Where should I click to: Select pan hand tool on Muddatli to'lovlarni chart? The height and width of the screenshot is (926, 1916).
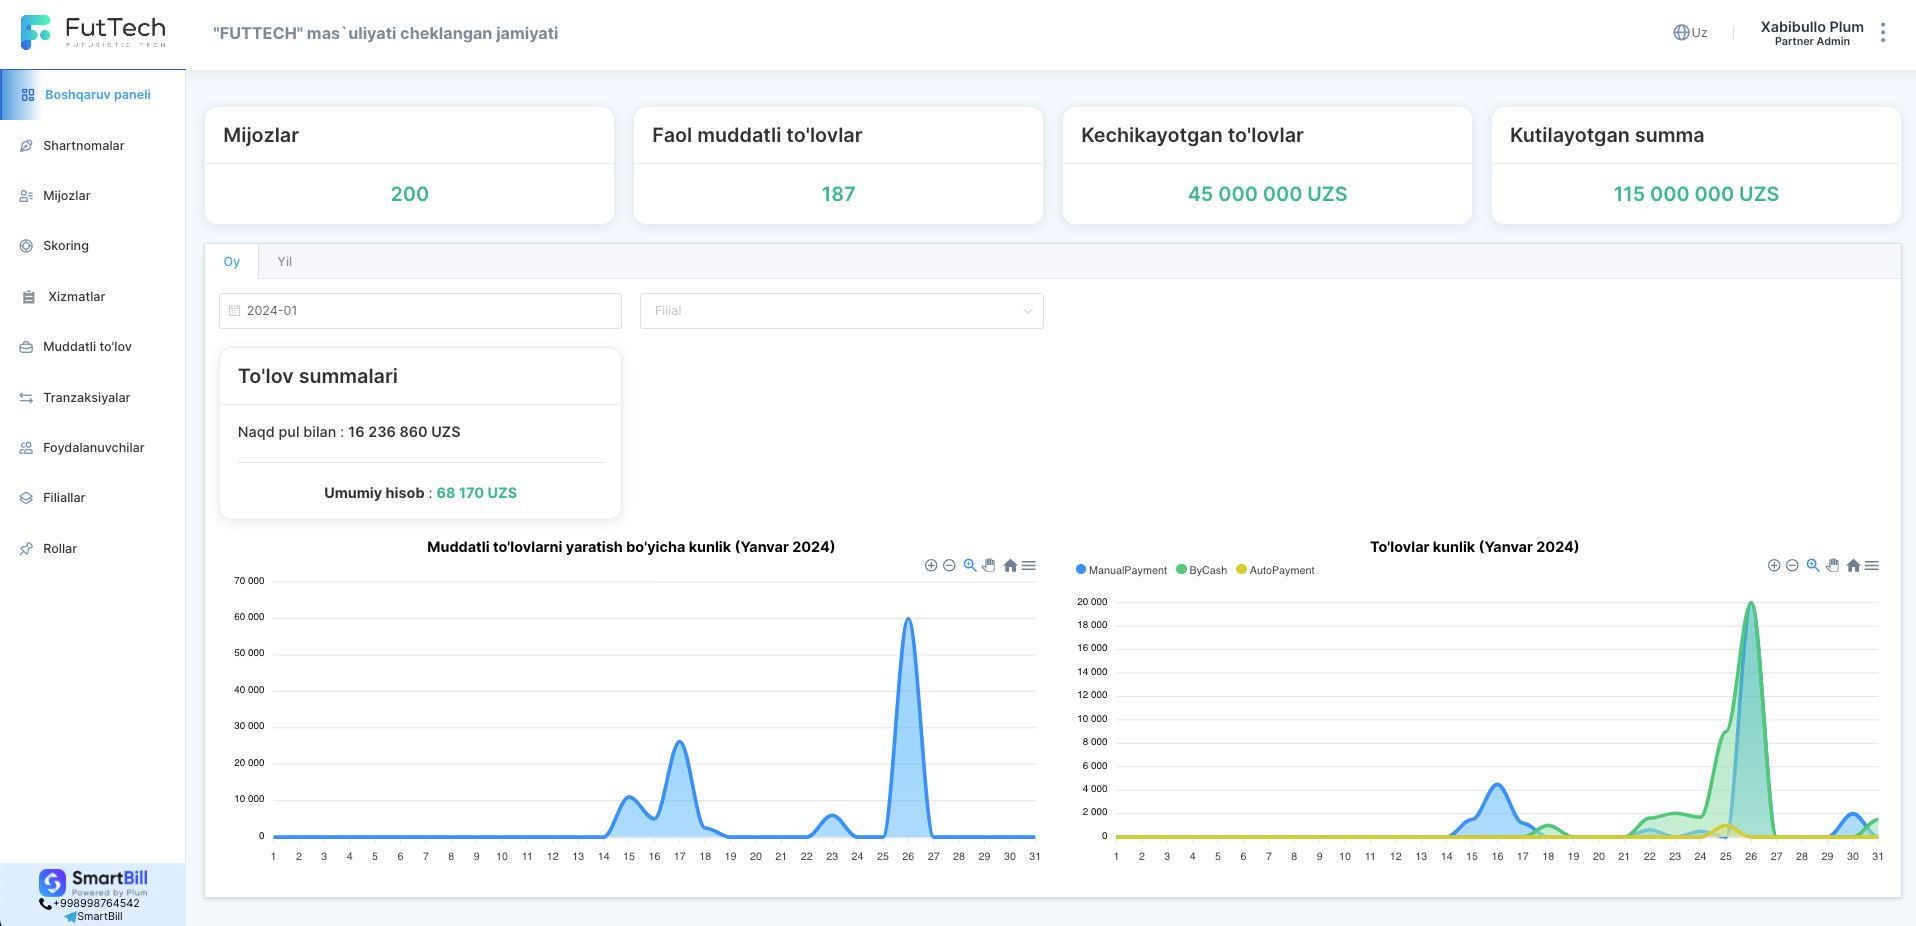point(989,566)
